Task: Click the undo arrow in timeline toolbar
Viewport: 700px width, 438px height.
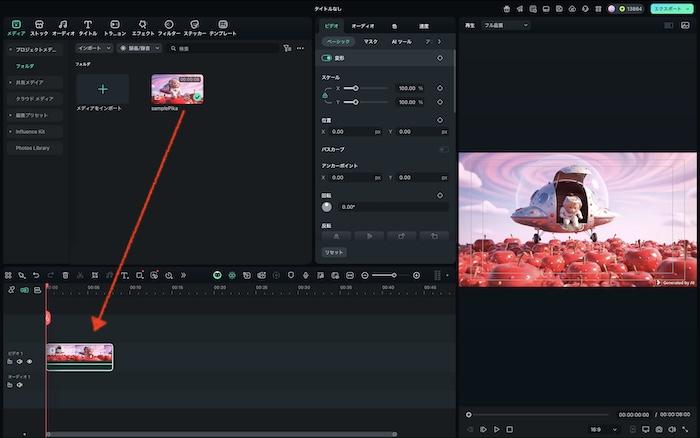Action: point(36,275)
